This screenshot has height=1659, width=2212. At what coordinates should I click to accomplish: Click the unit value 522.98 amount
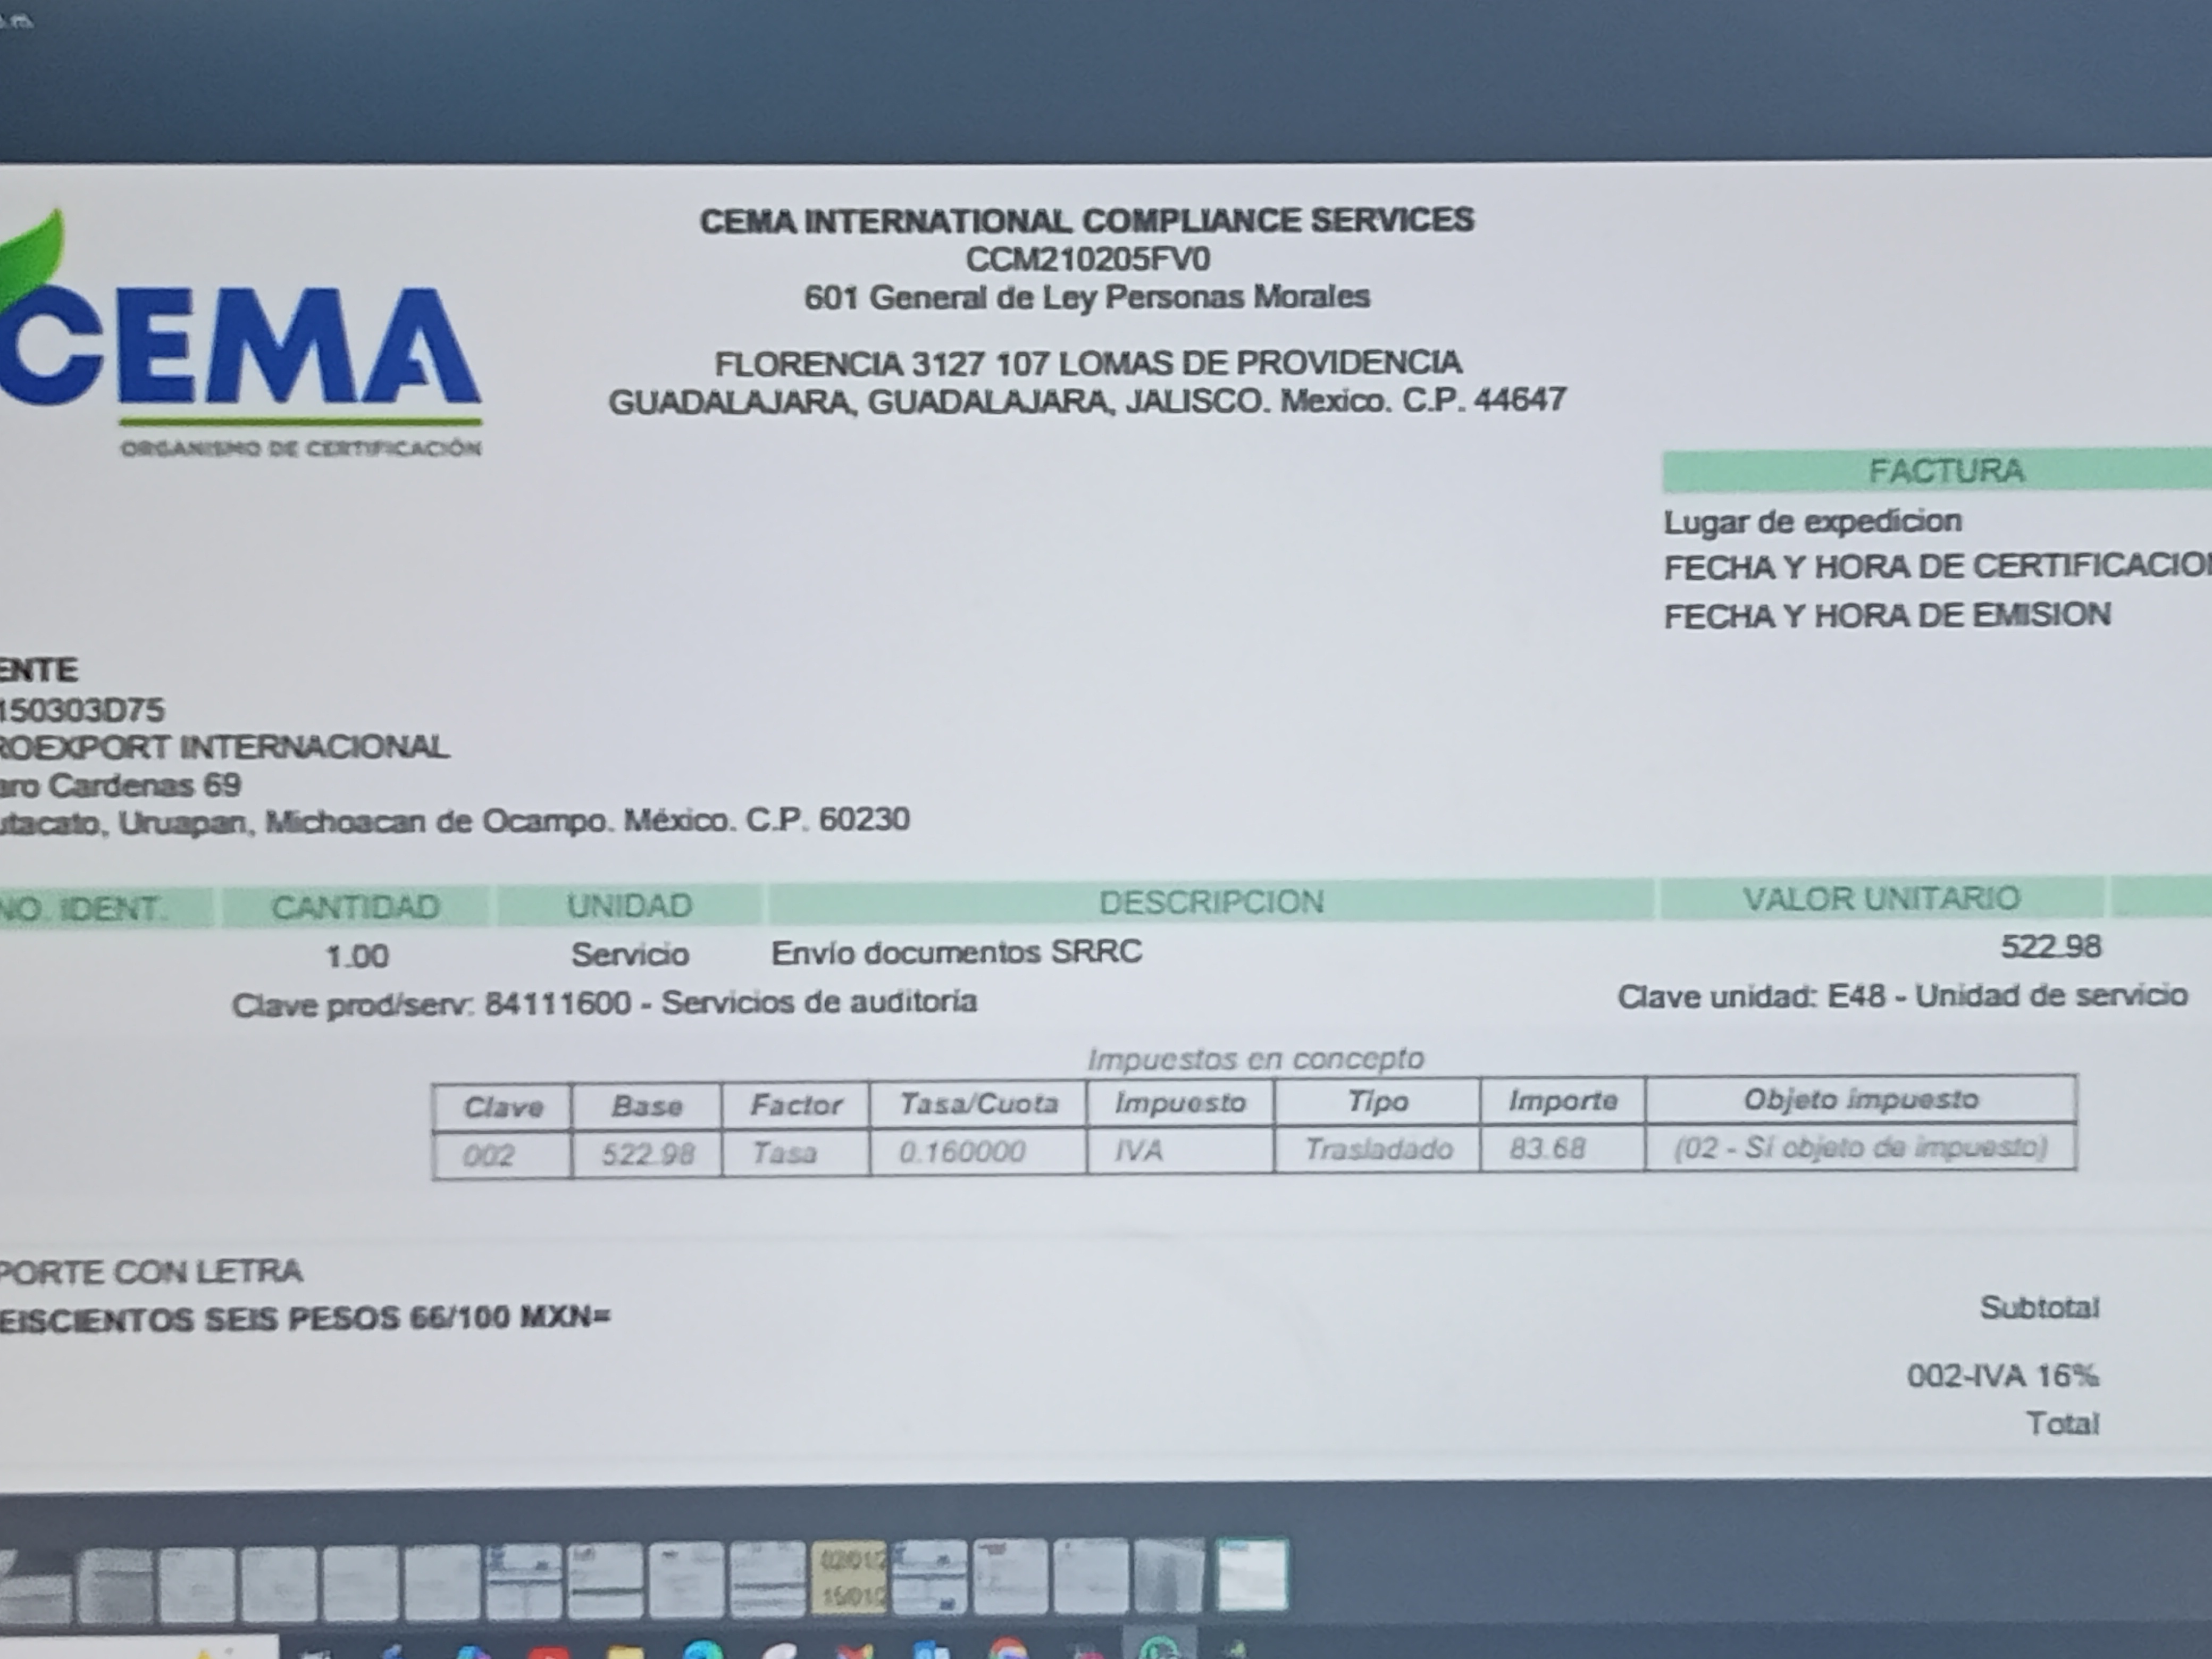click(x=2050, y=946)
